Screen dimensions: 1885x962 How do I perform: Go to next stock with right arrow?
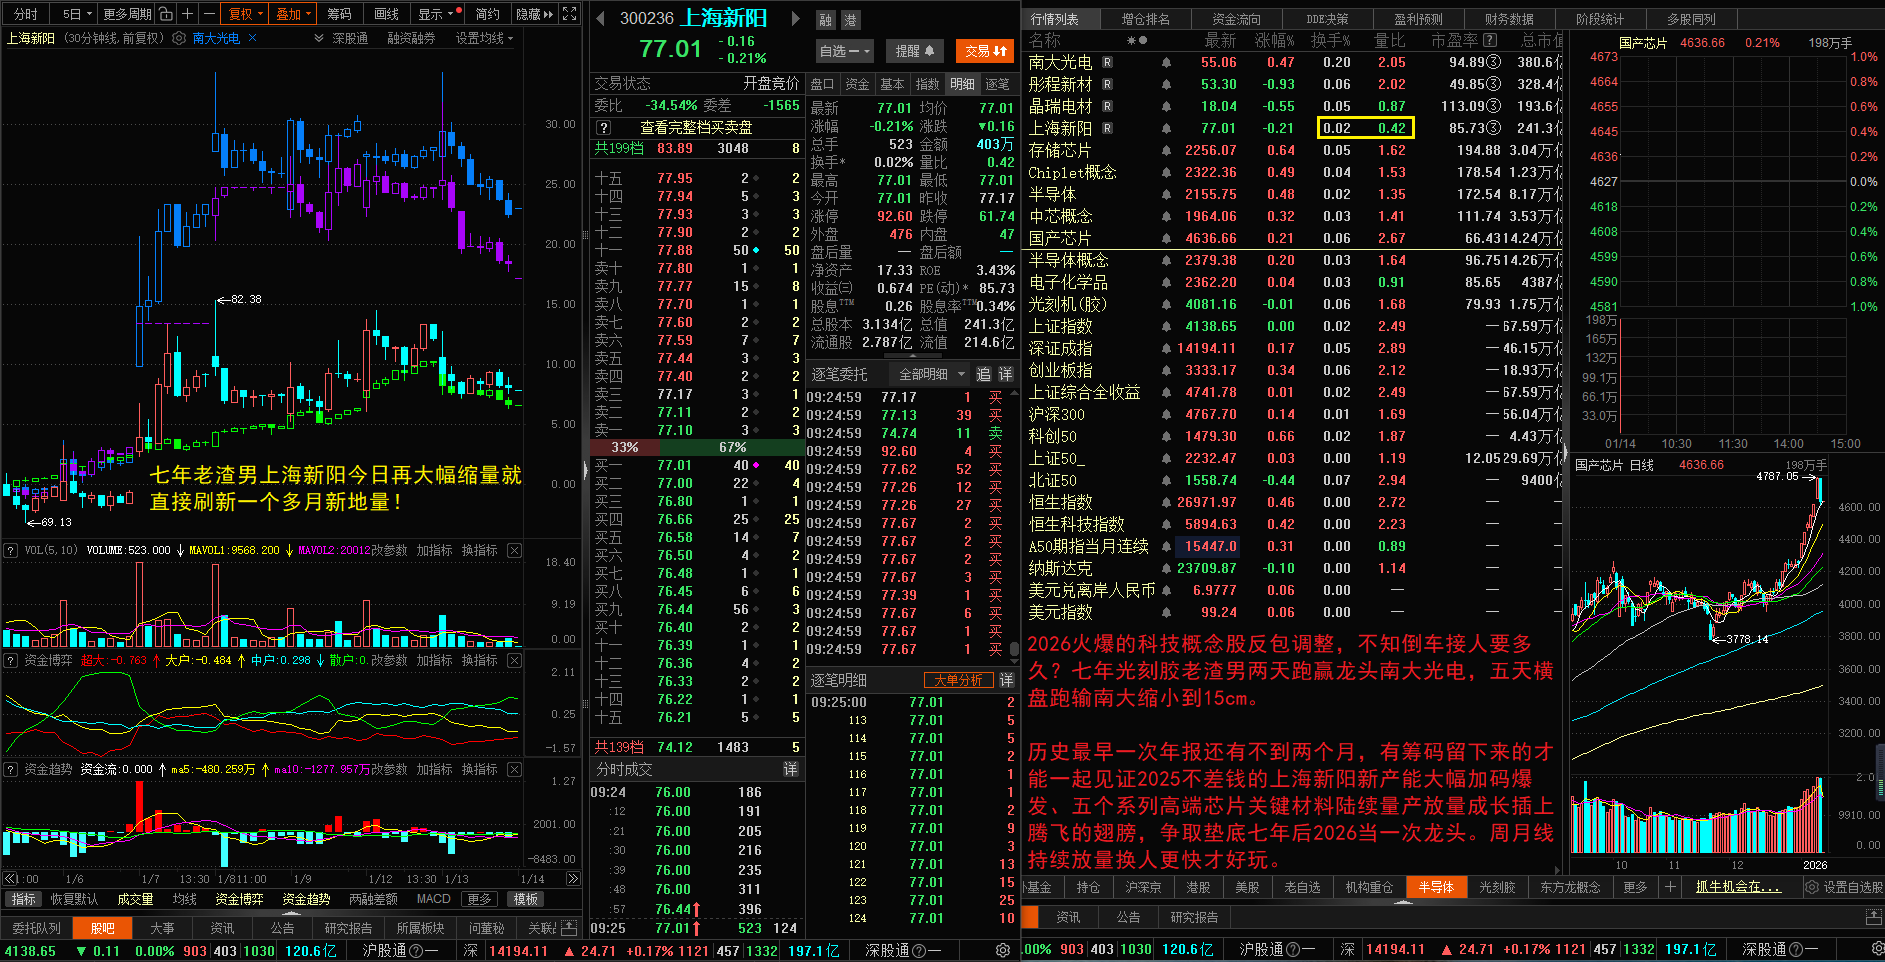796,18
